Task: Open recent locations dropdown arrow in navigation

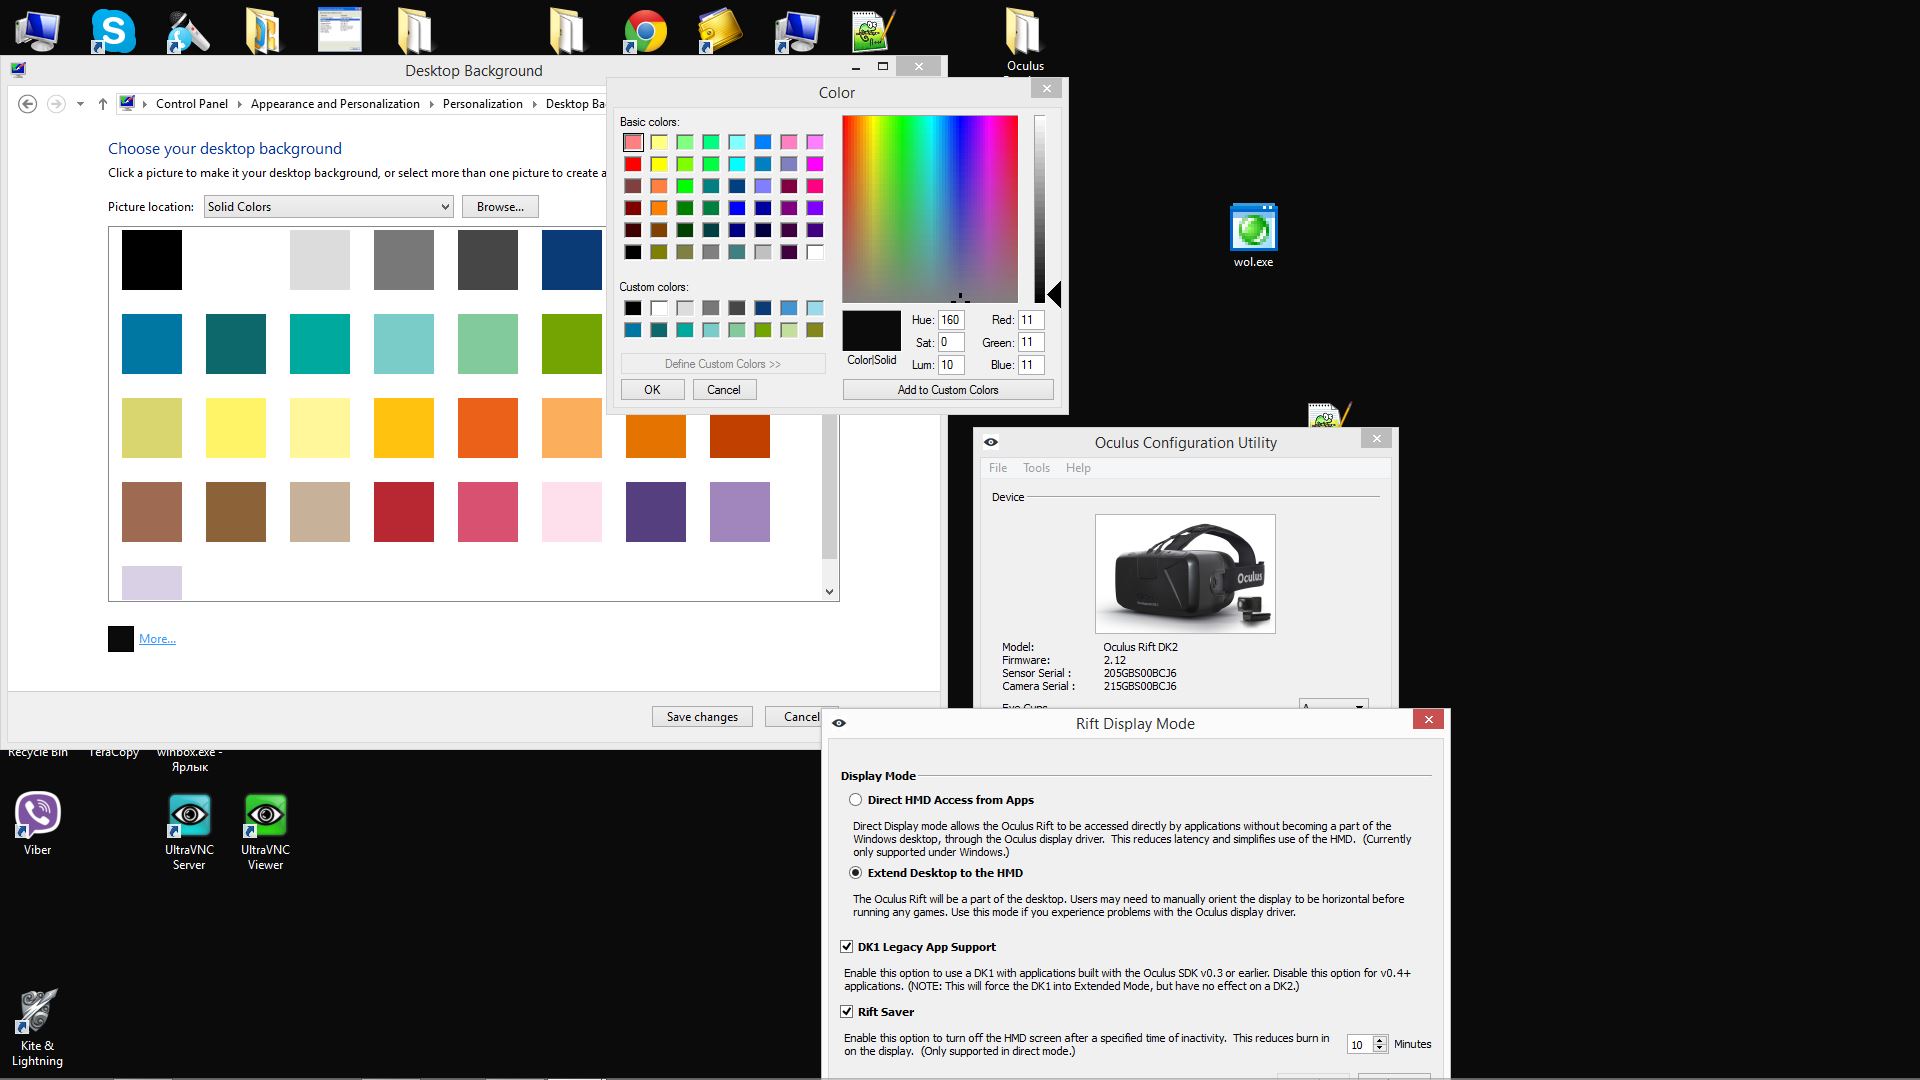Action: point(80,104)
